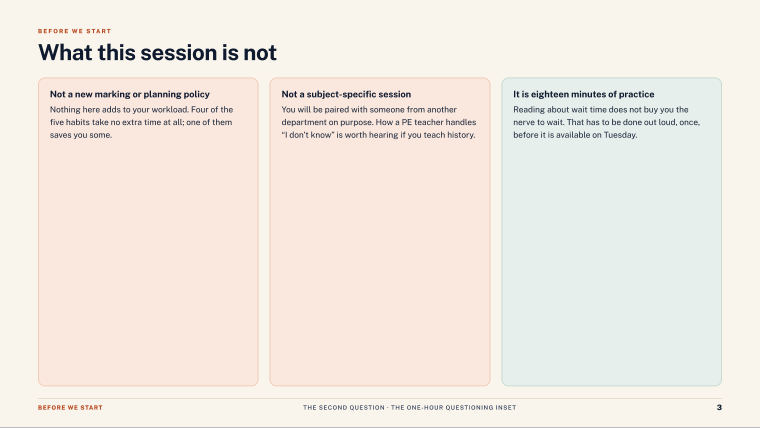Click the text 'saves you some.'

pyautogui.click(x=81, y=135)
